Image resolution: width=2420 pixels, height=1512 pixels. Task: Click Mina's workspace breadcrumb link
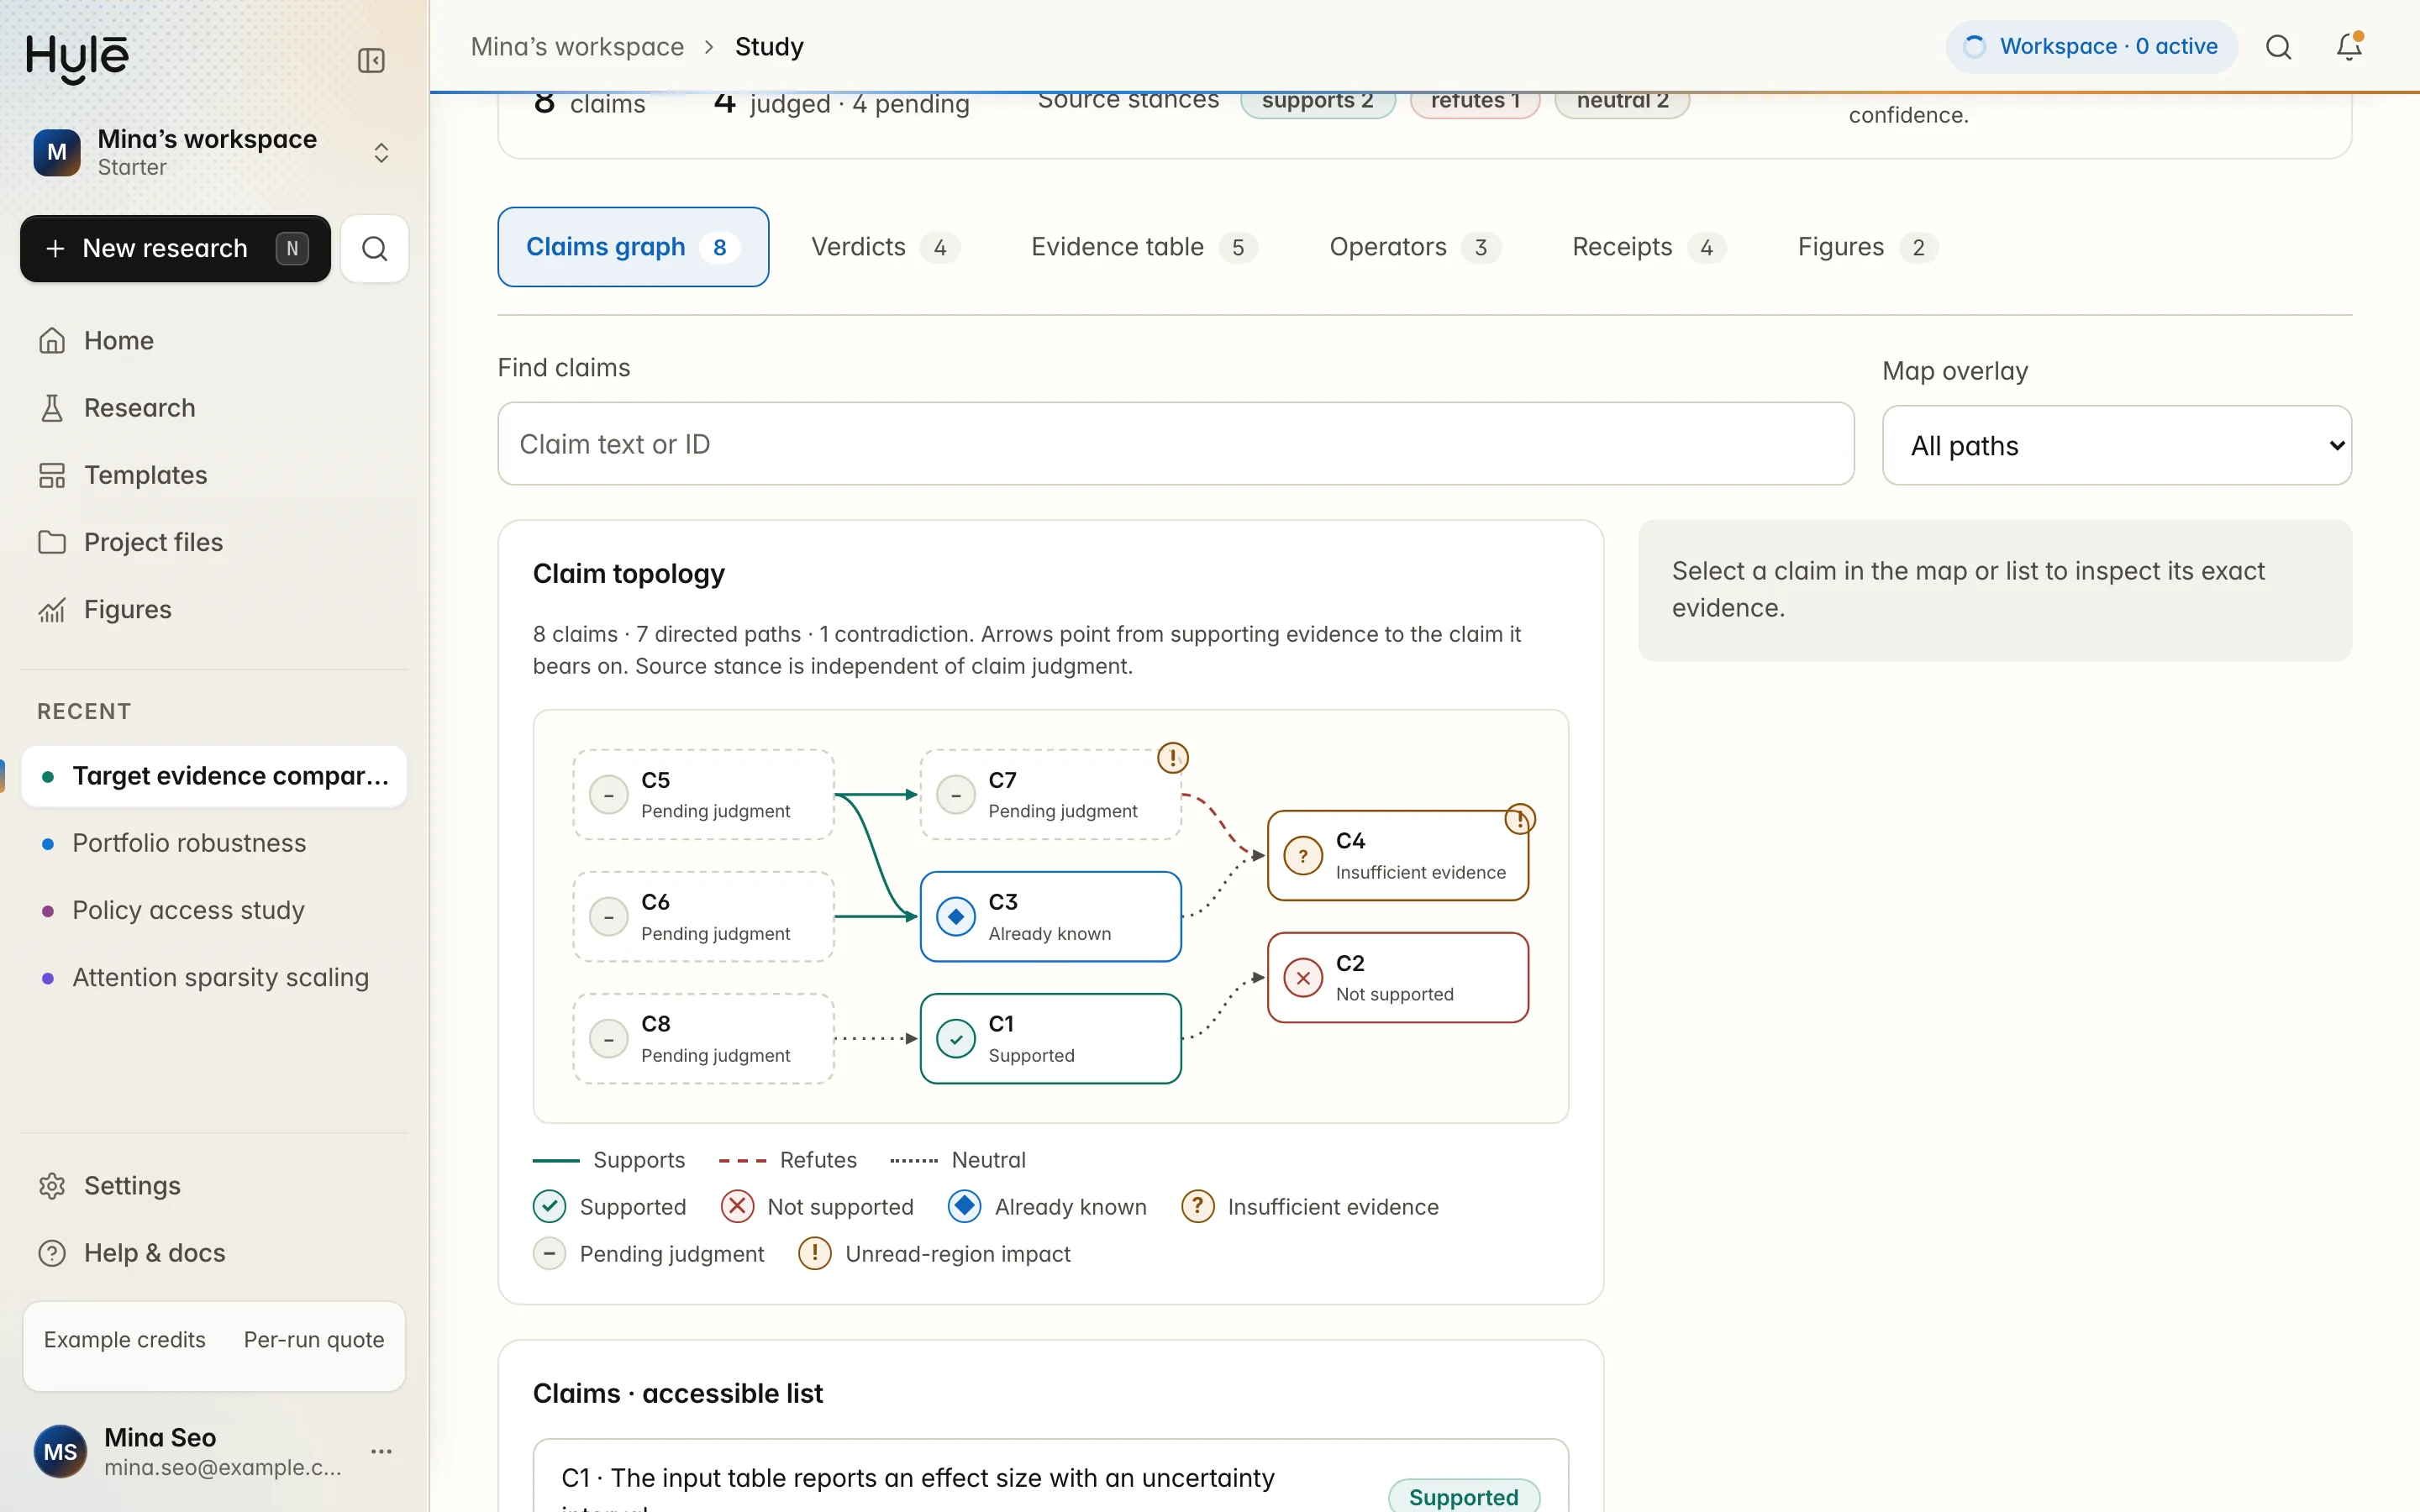[x=577, y=47]
